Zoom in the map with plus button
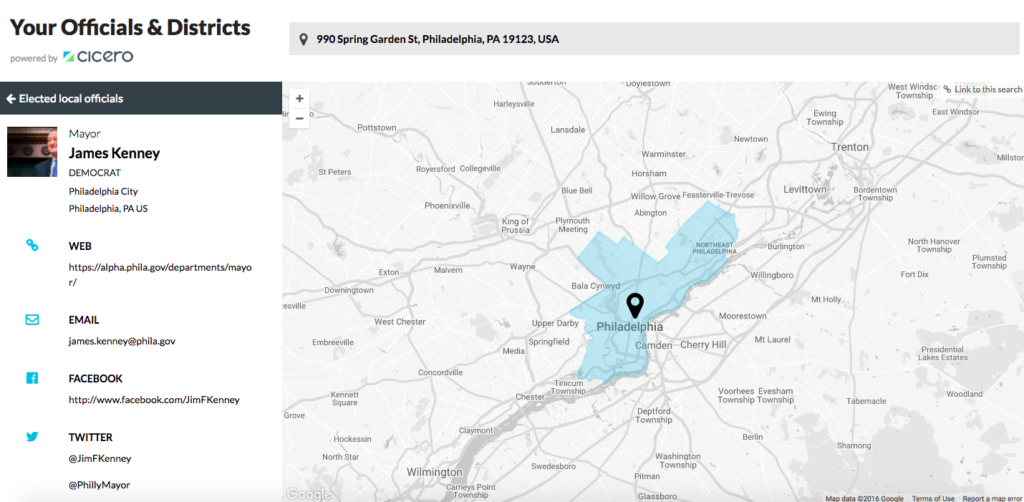 (x=300, y=99)
